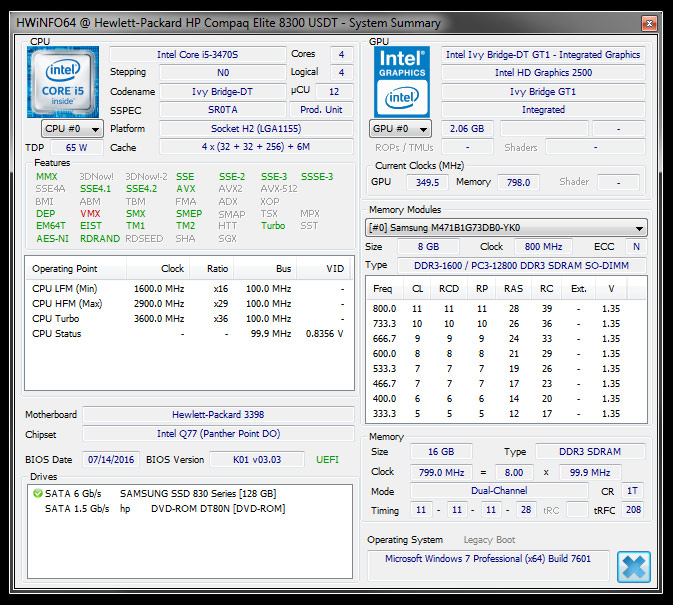
Task: Click the Intel Core i5-3470S name field
Action: [197, 54]
